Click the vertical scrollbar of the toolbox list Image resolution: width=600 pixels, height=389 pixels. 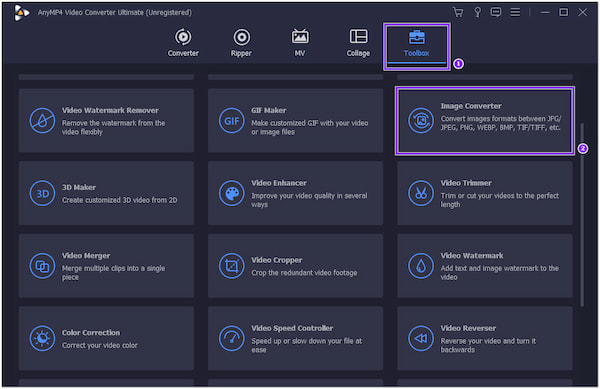pyautogui.click(x=582, y=214)
